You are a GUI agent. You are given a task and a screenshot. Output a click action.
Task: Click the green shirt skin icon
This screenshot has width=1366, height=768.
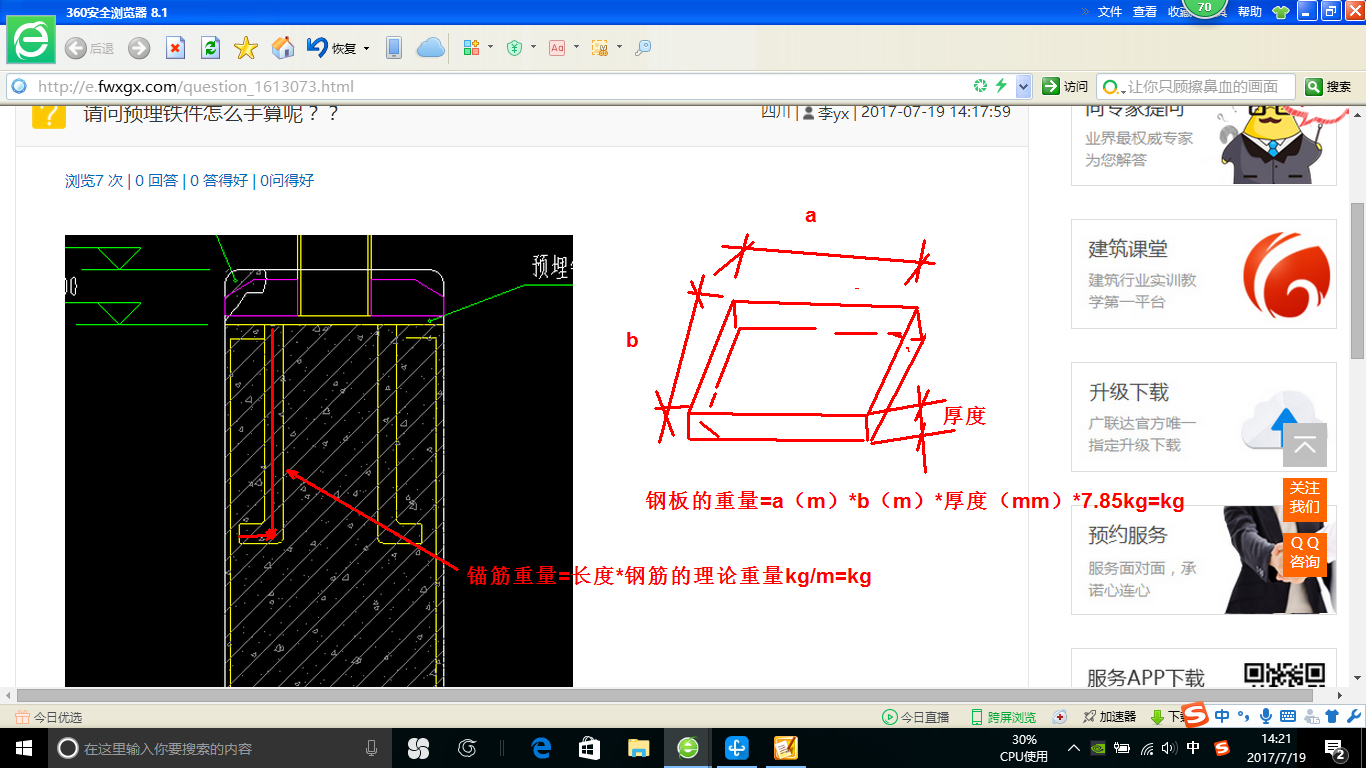pyautogui.click(x=1280, y=12)
